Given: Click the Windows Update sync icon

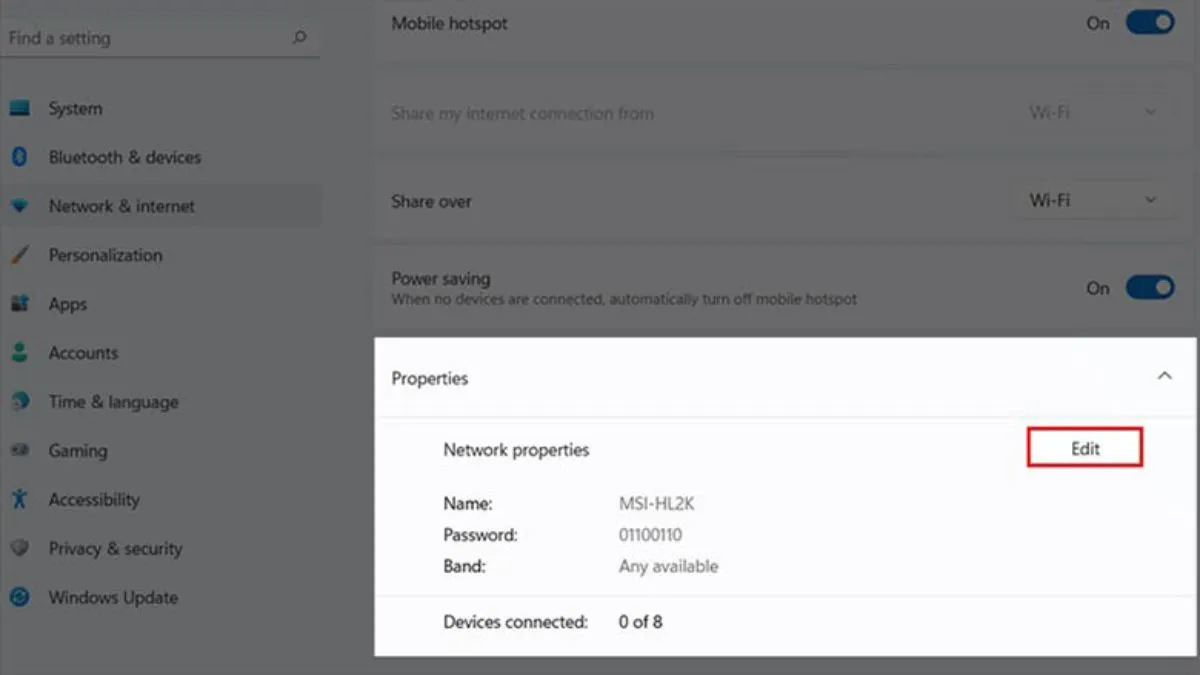Looking at the screenshot, I should click(19, 597).
